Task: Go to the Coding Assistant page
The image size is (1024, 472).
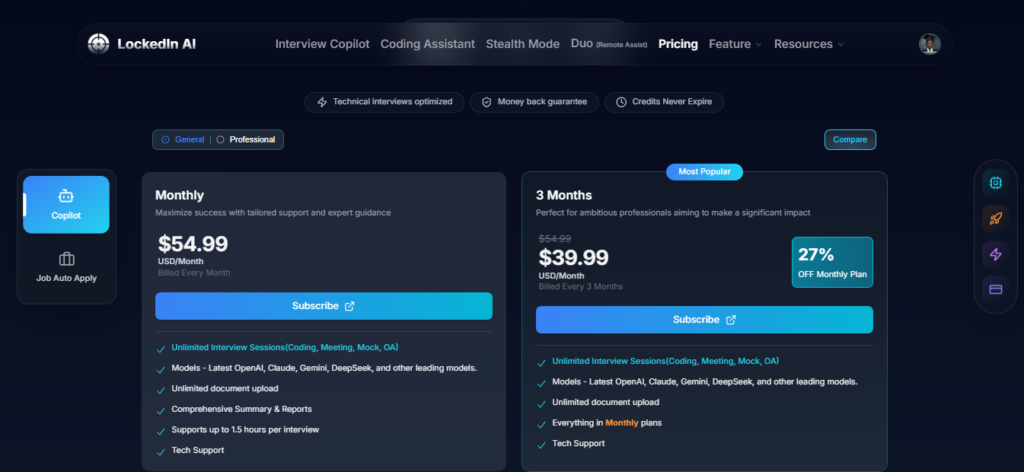Action: tap(427, 44)
